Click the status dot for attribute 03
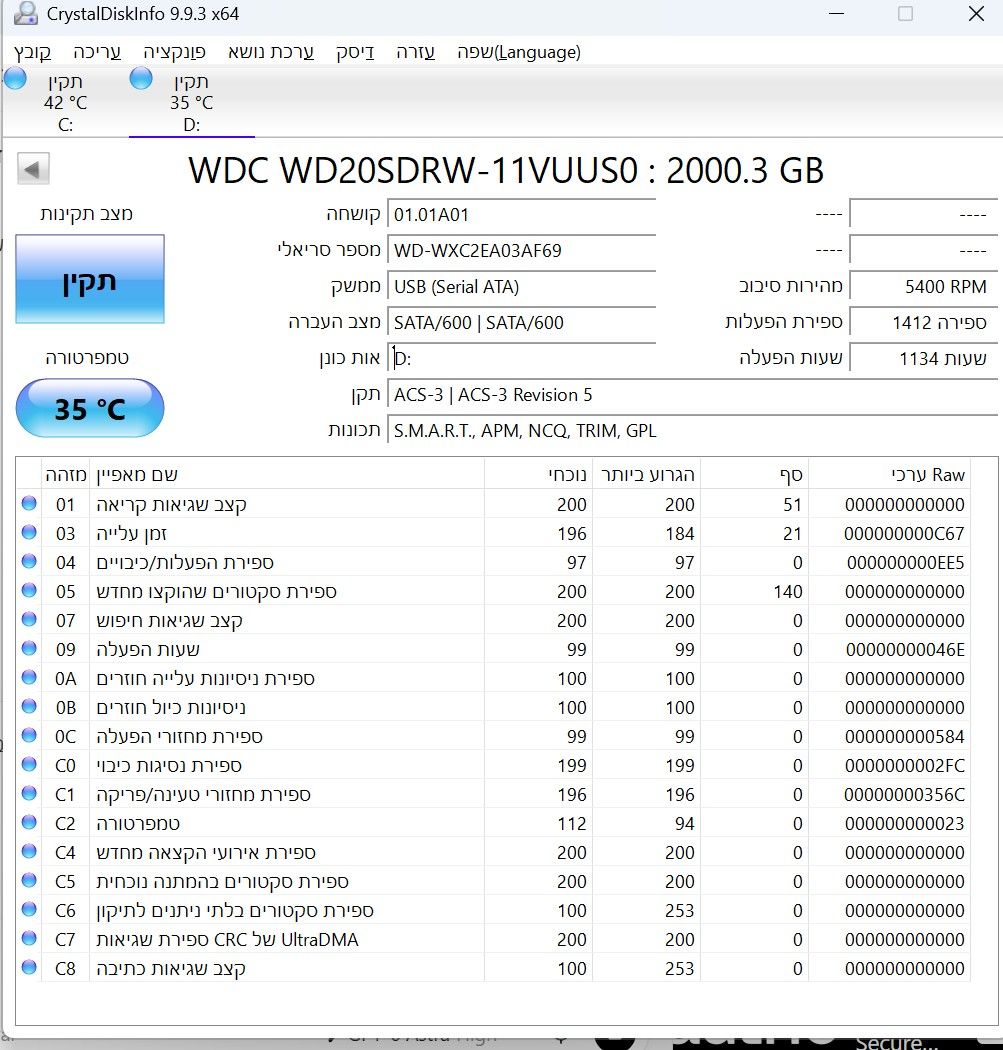Image resolution: width=1003 pixels, height=1050 pixels. [29, 532]
